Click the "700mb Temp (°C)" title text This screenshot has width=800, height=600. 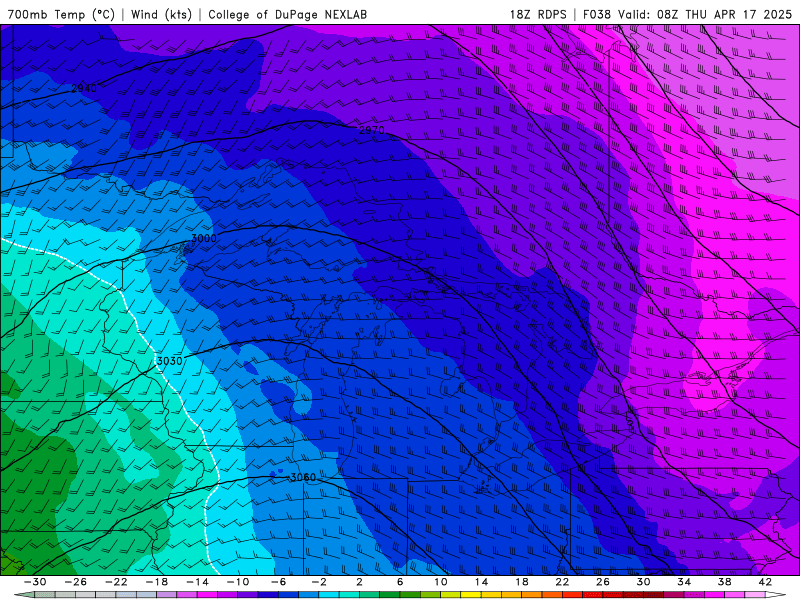[61, 14]
